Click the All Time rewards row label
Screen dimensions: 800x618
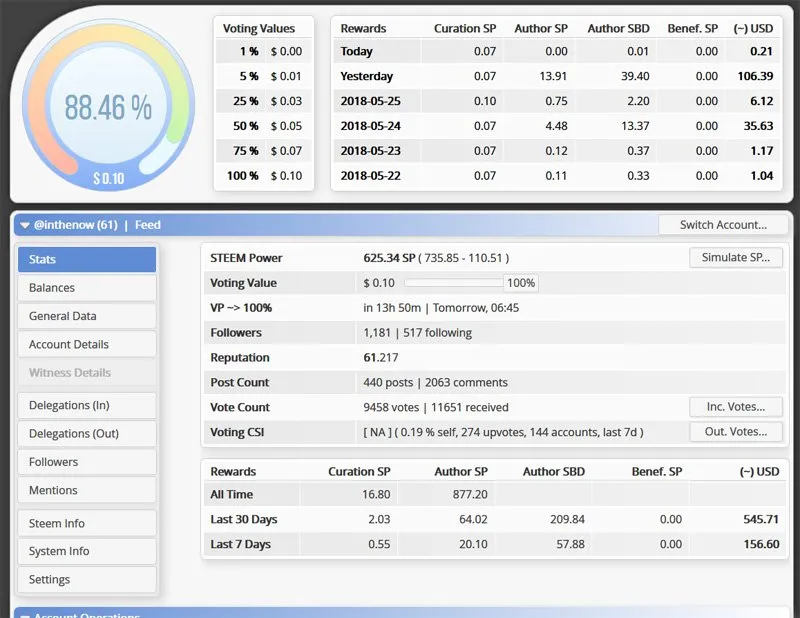pyautogui.click(x=232, y=495)
